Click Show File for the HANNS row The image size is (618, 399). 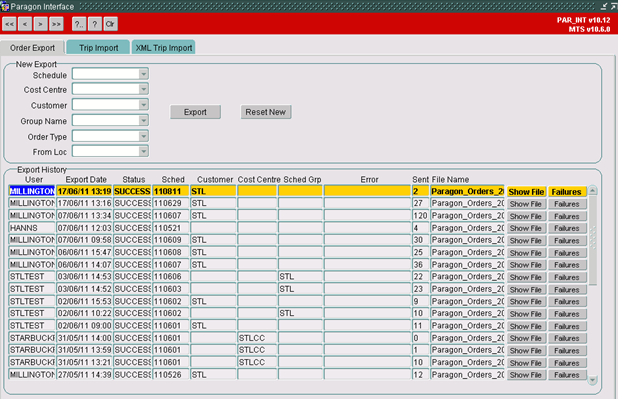(x=526, y=228)
